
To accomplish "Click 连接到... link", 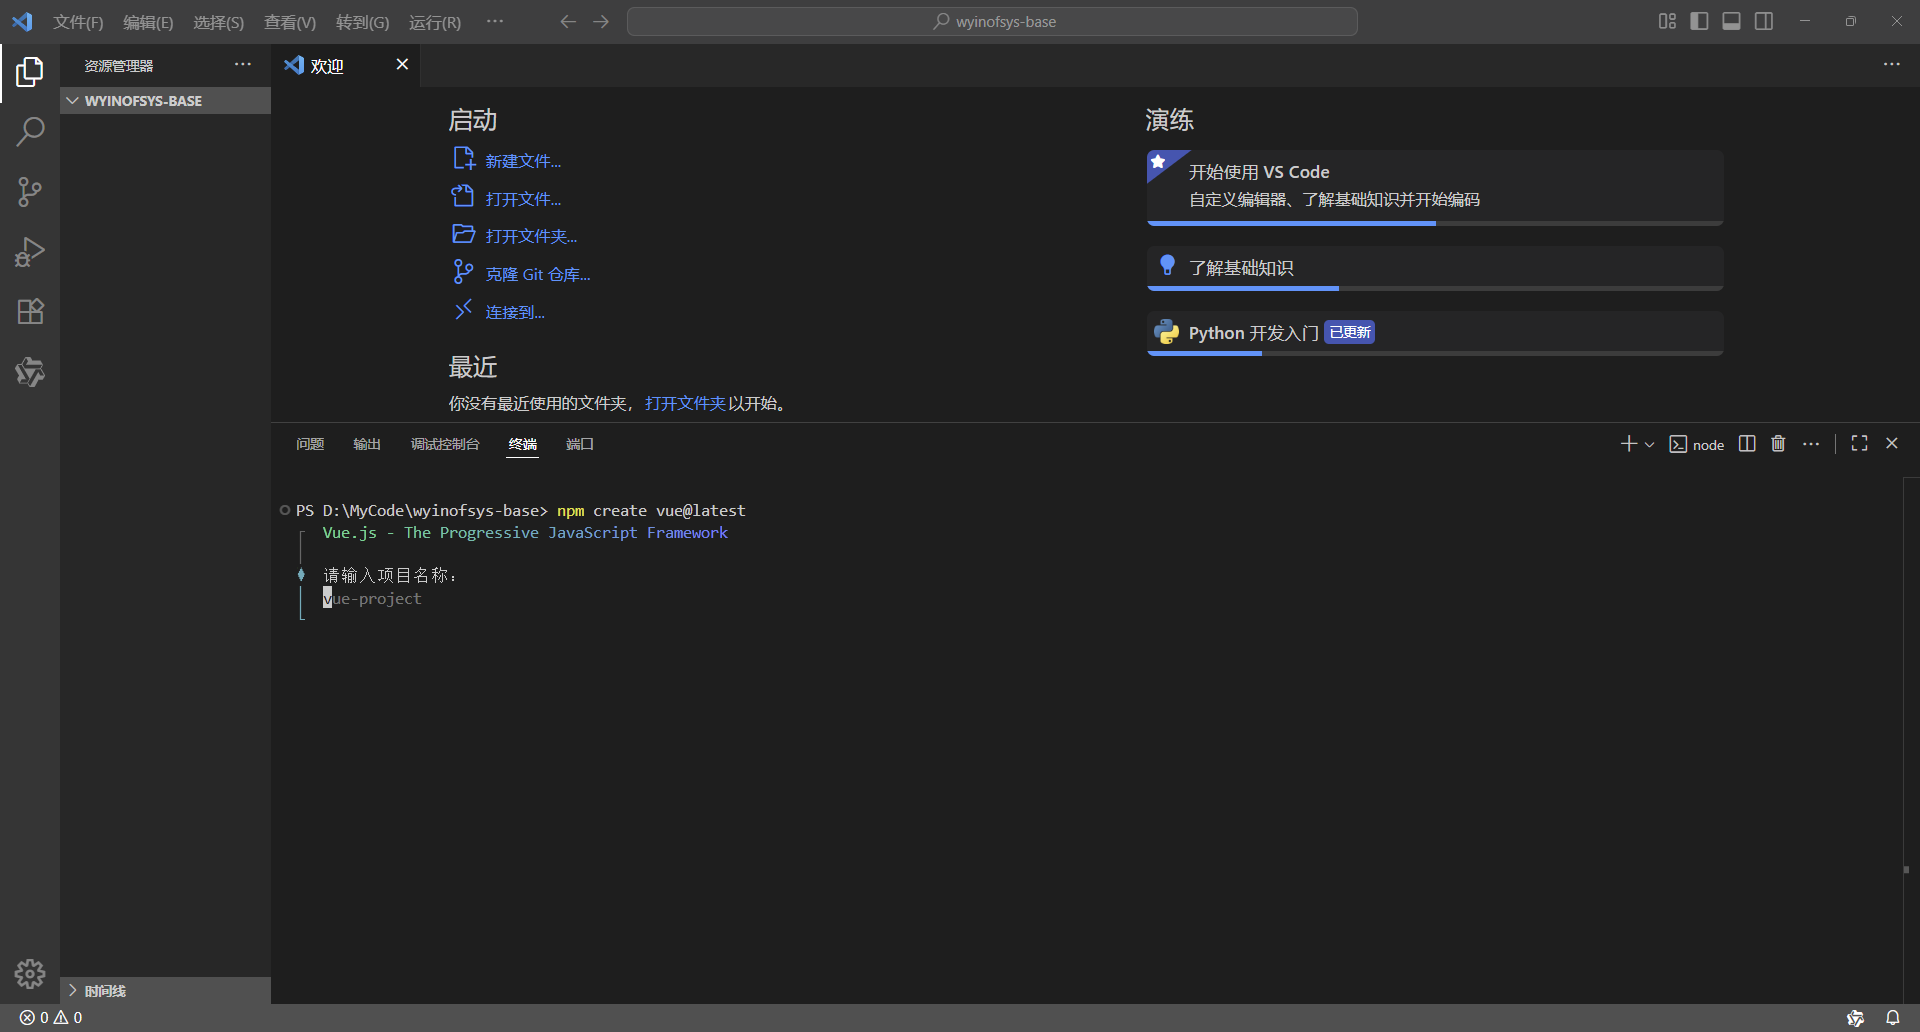I will coord(515,312).
